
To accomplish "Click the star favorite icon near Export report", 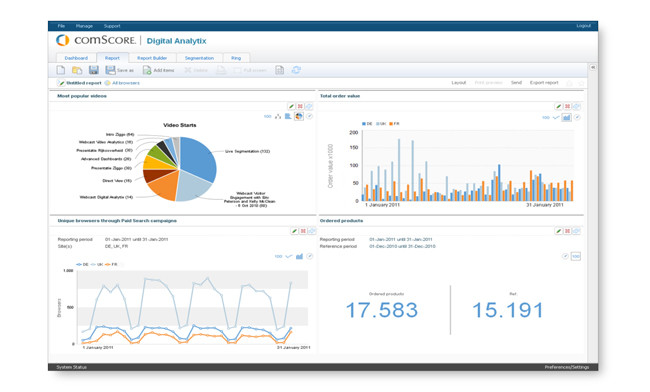I will coord(581,83).
